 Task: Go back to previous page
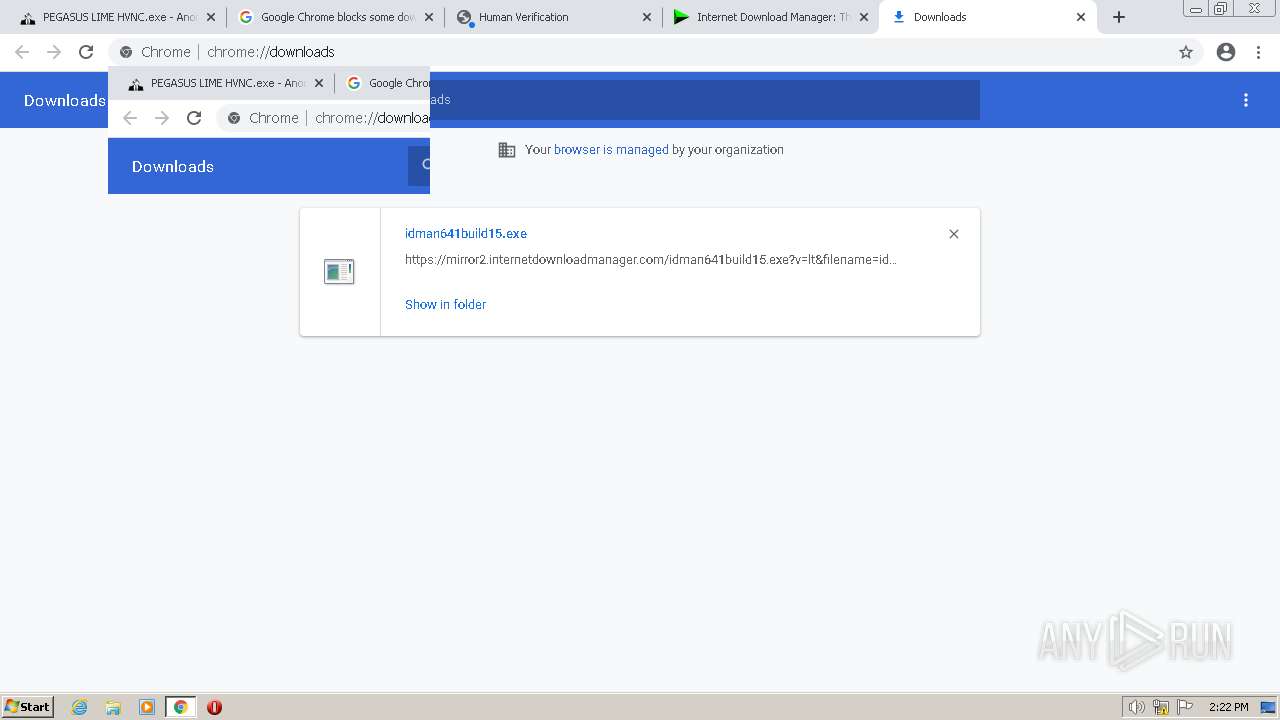click(x=22, y=52)
